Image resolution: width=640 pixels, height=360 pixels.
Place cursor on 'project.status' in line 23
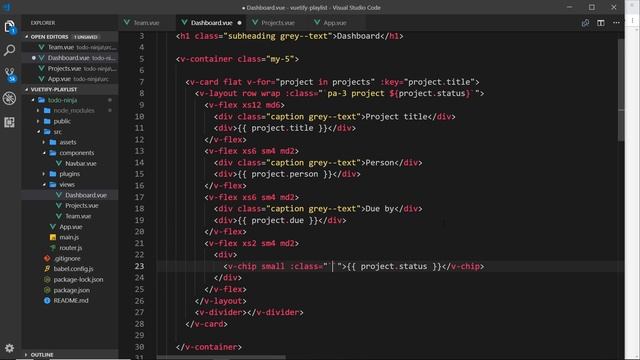(x=393, y=266)
